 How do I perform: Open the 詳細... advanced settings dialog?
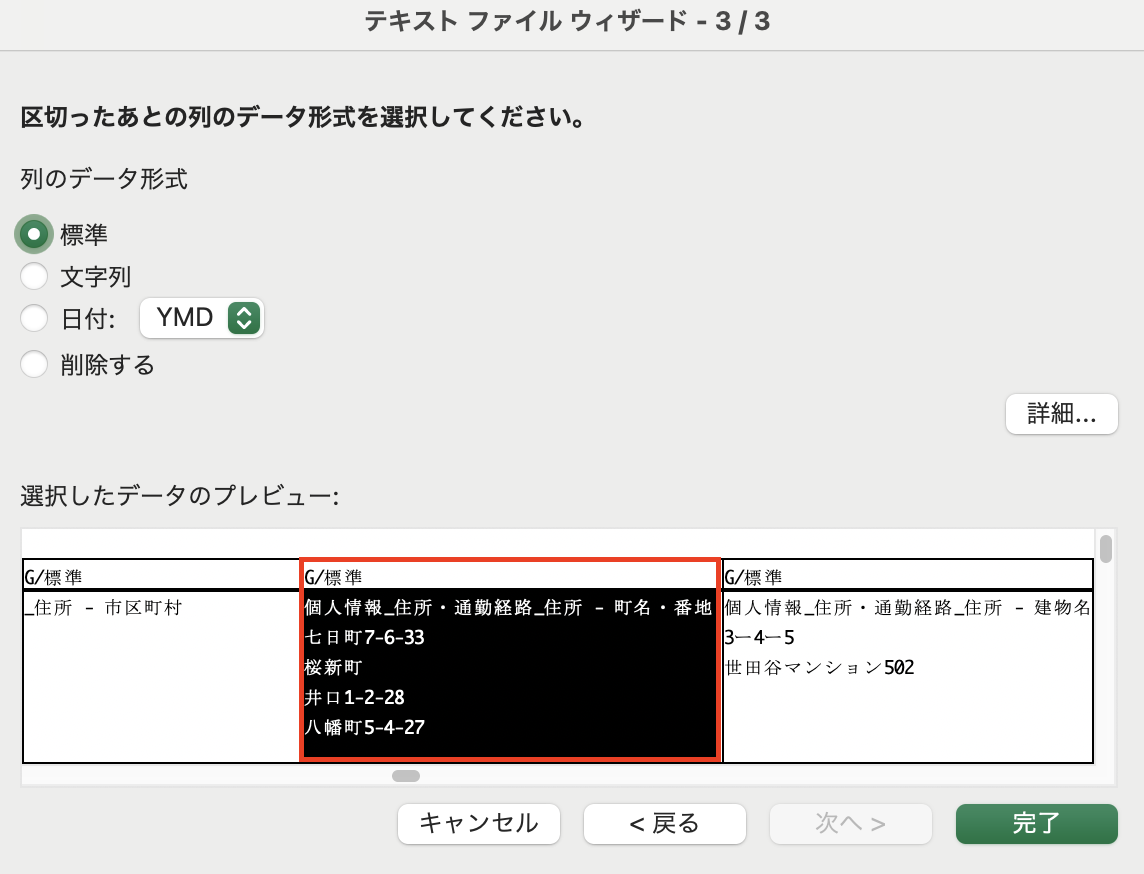coord(1062,413)
